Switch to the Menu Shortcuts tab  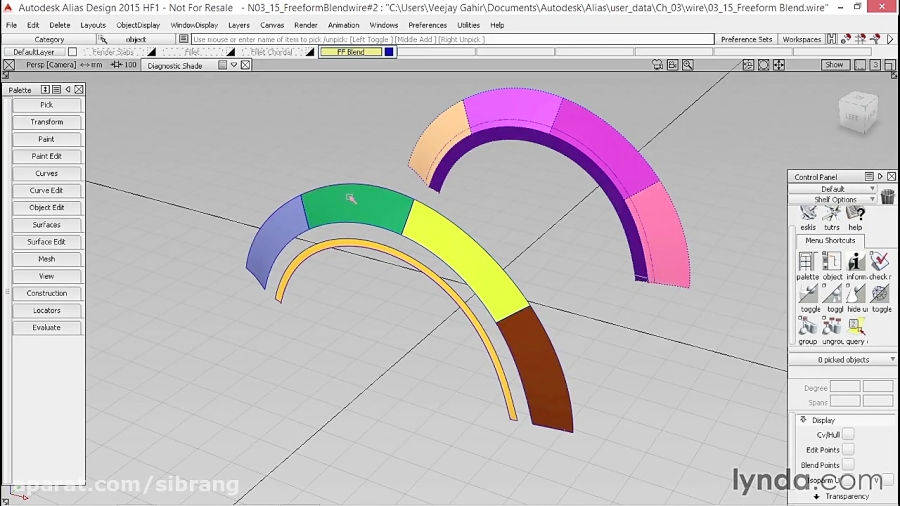click(830, 240)
